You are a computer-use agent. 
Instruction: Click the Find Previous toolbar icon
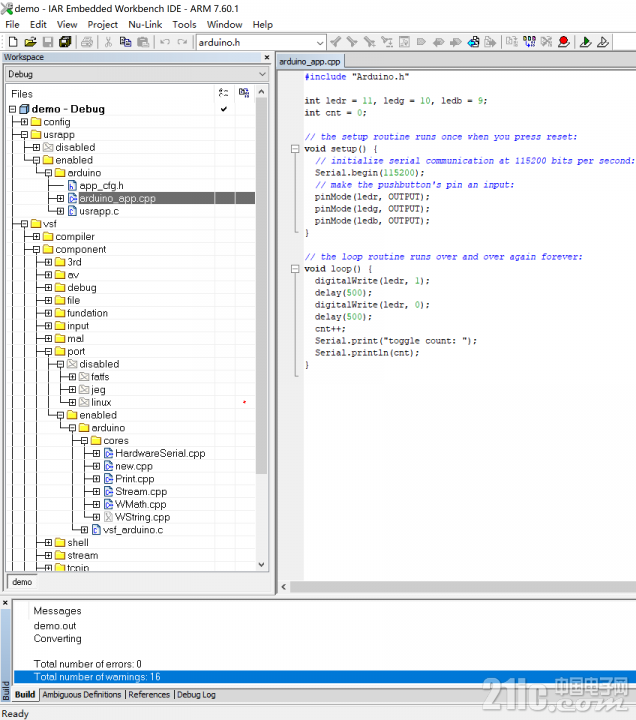(x=335, y=42)
